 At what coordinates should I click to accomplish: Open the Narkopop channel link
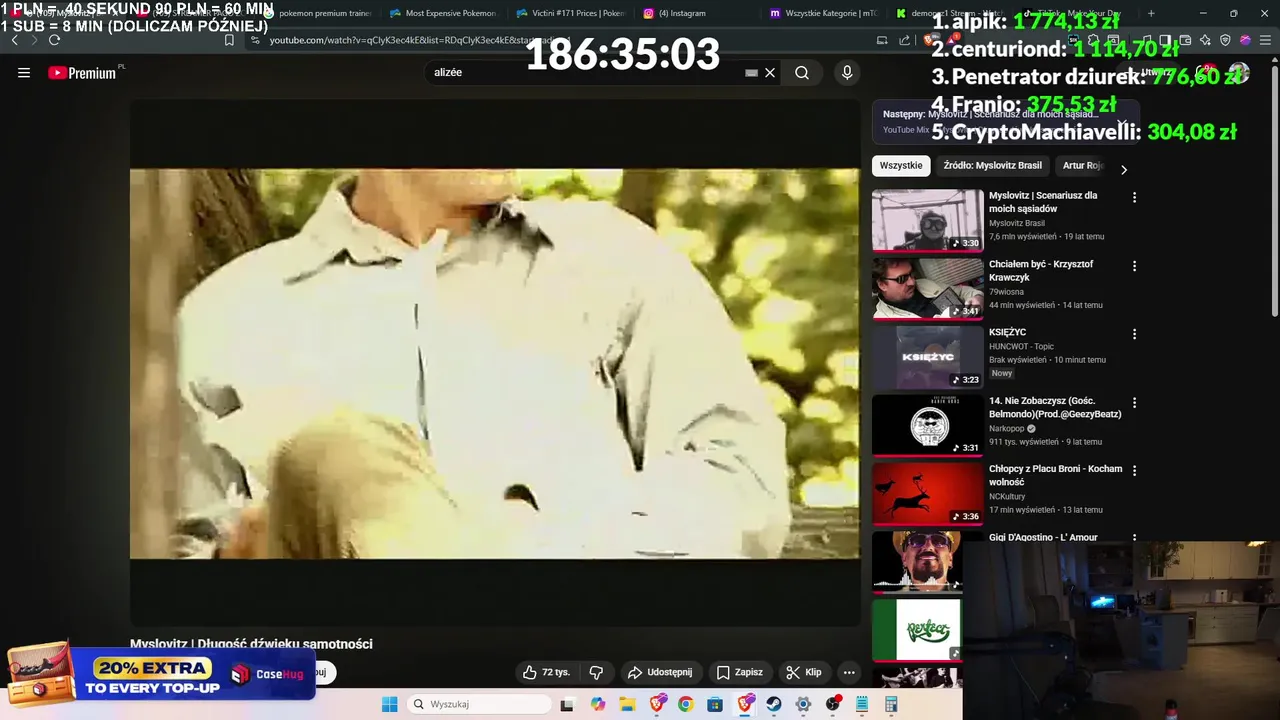1008,428
